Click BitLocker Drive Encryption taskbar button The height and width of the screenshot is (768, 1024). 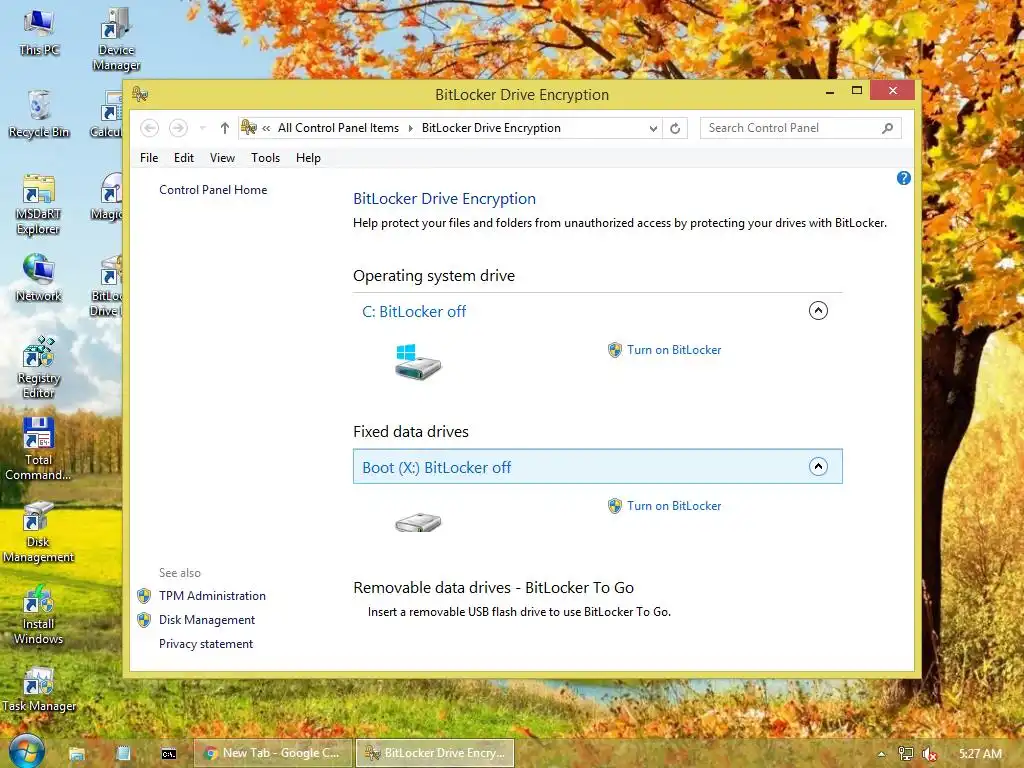tap(435, 753)
